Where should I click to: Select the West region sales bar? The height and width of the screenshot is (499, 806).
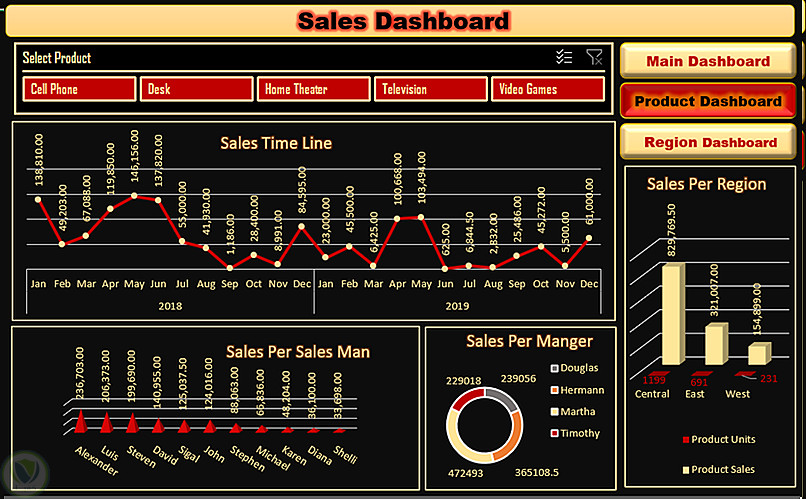point(759,354)
